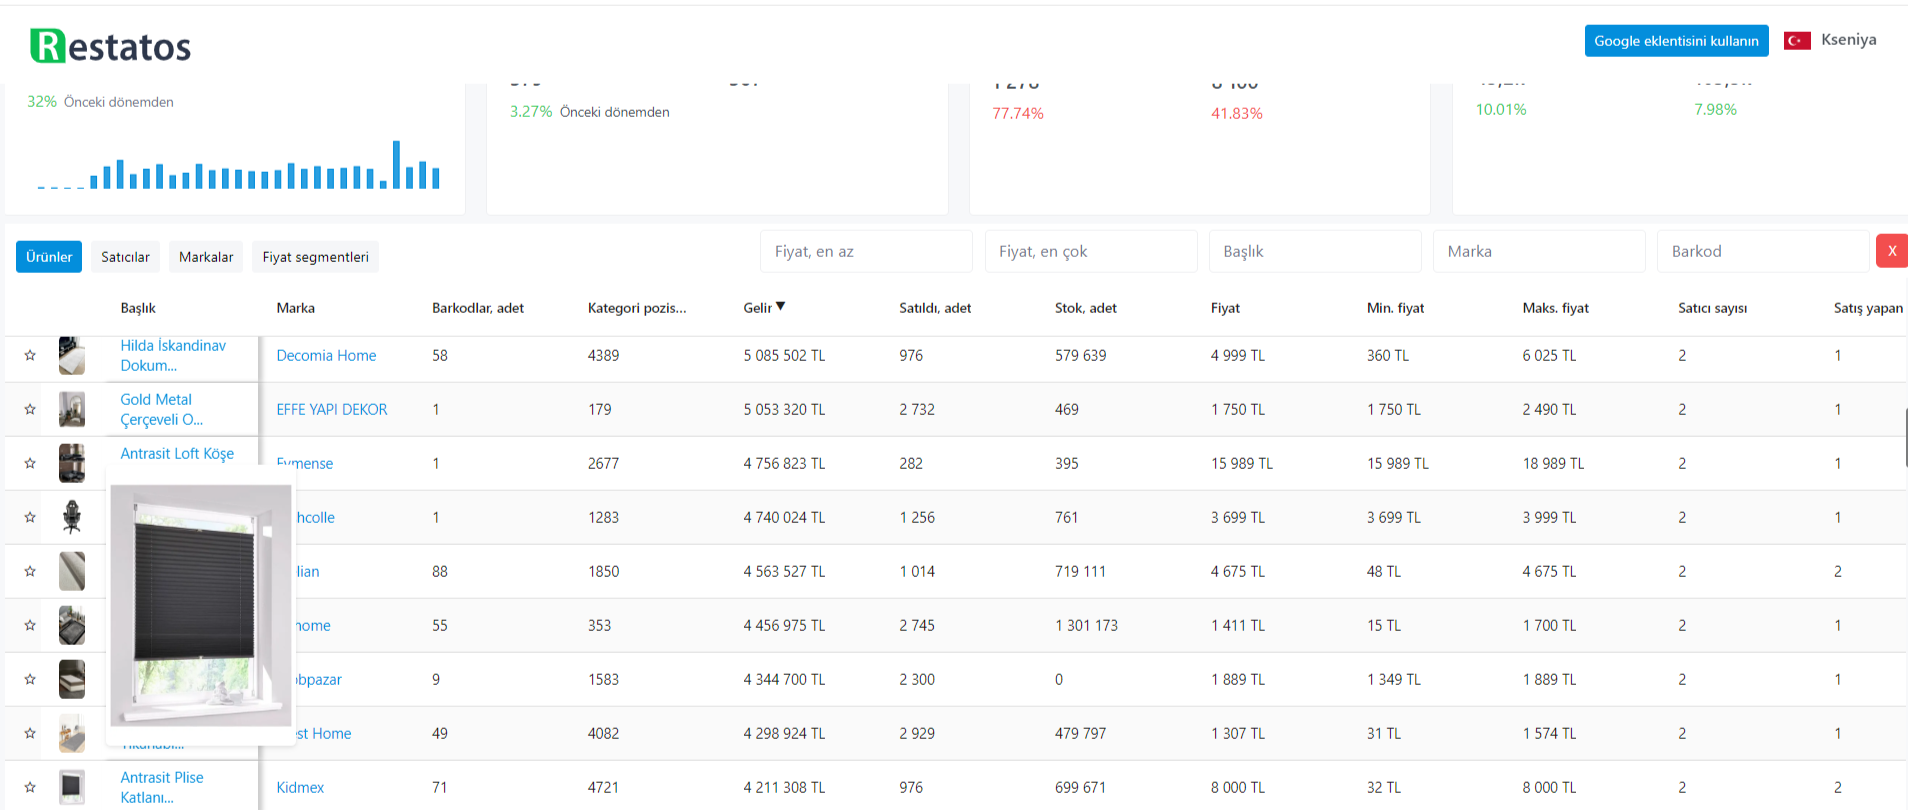Viewport: 1908px width, 810px height.
Task: Favorite the row with 4 756 823 TL revenue
Action: 30,463
